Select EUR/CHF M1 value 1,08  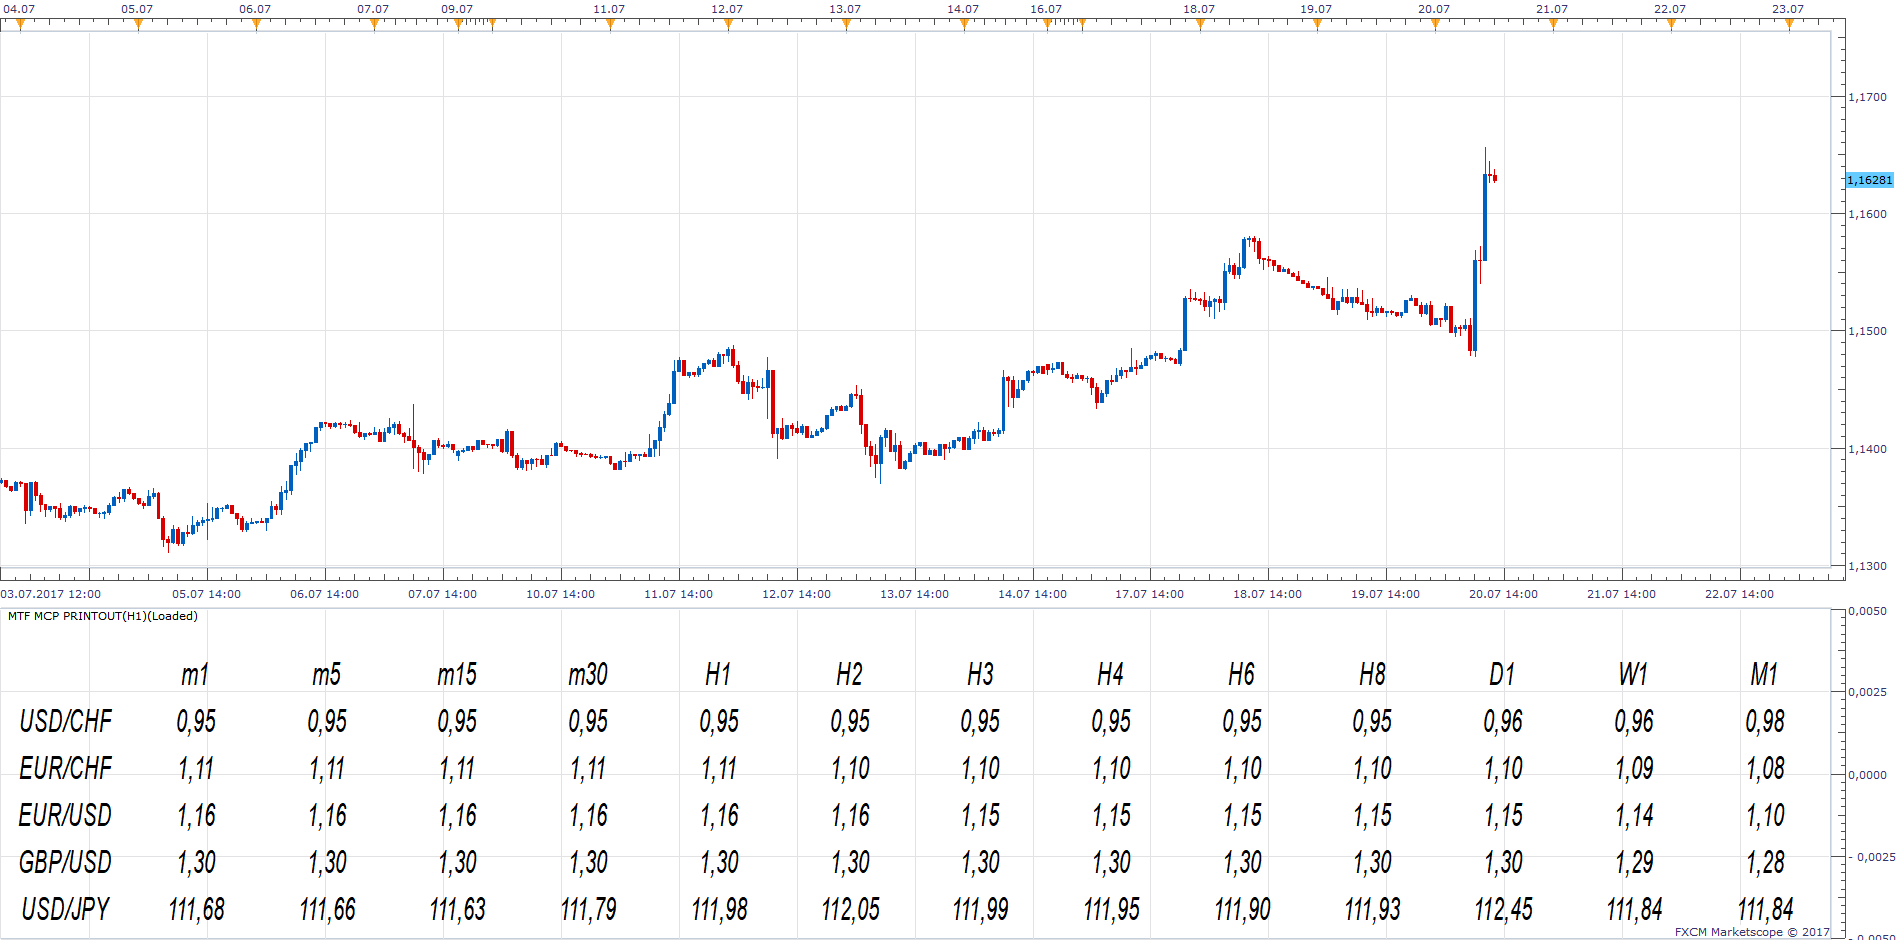pos(1765,769)
